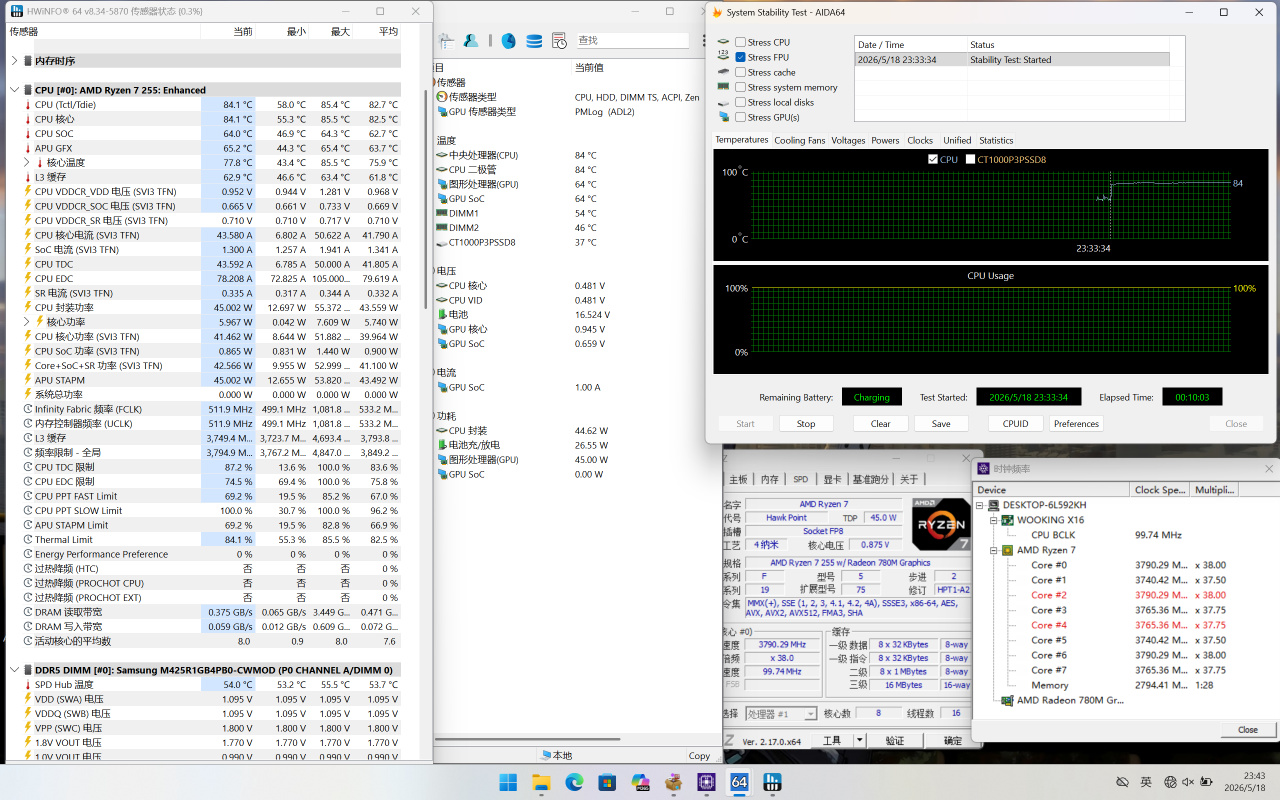
Task: Open the 处理器 #1 selection dropdown
Action: click(782, 714)
